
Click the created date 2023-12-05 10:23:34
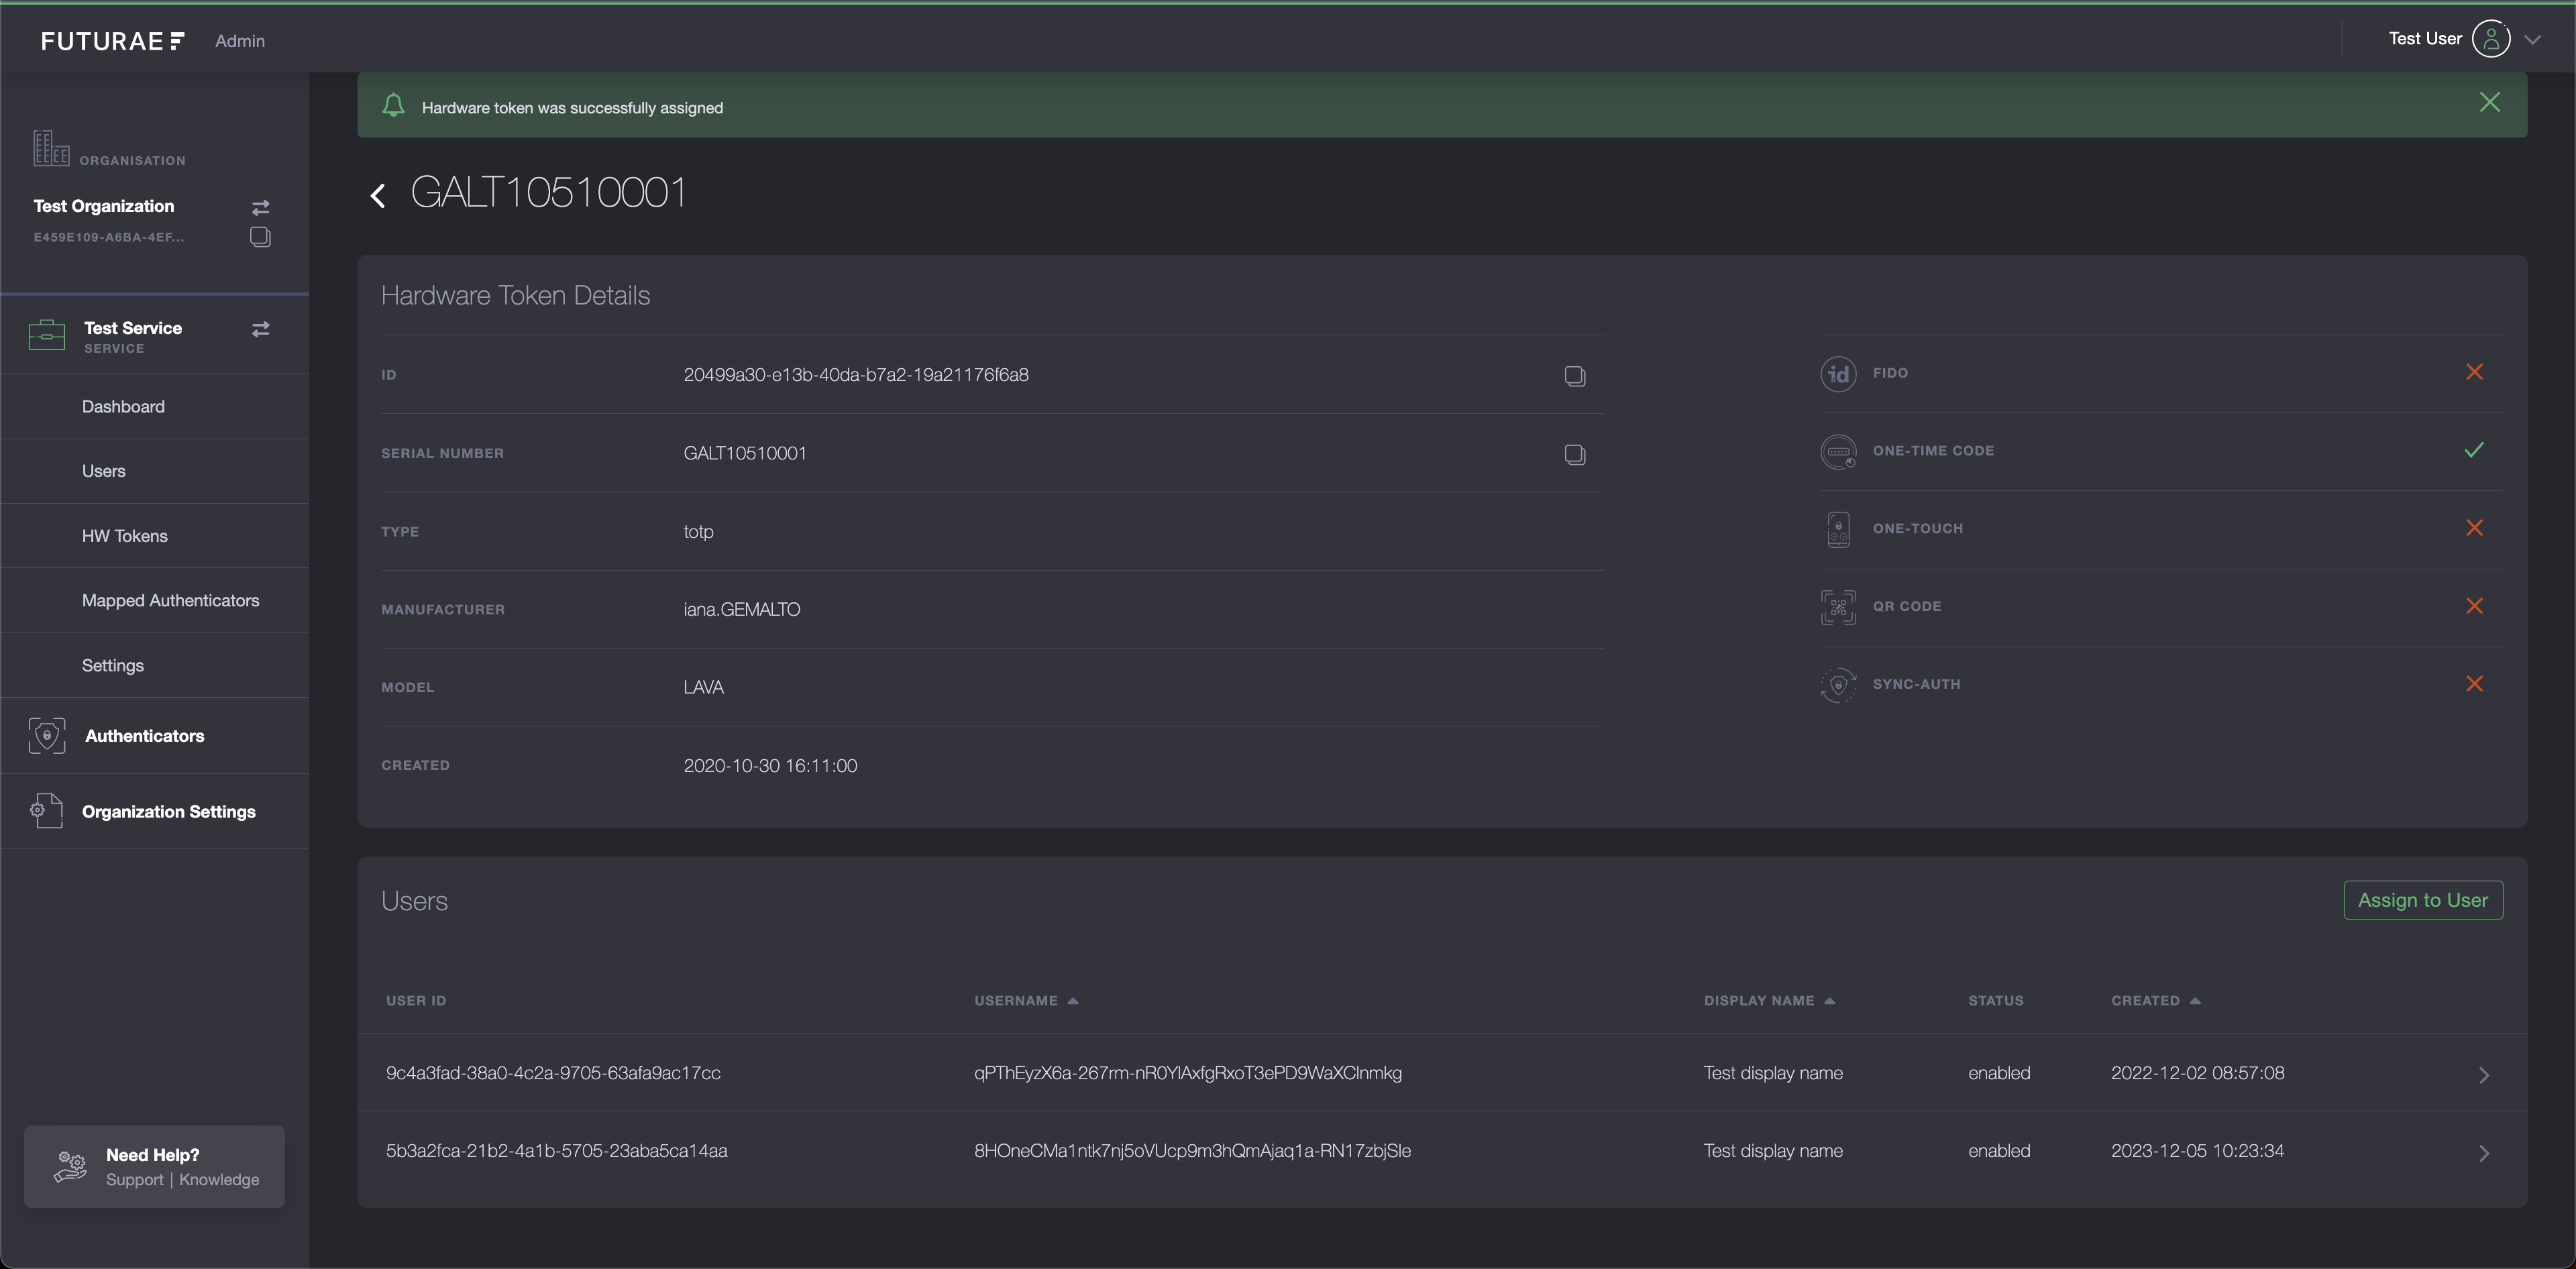(2198, 1151)
